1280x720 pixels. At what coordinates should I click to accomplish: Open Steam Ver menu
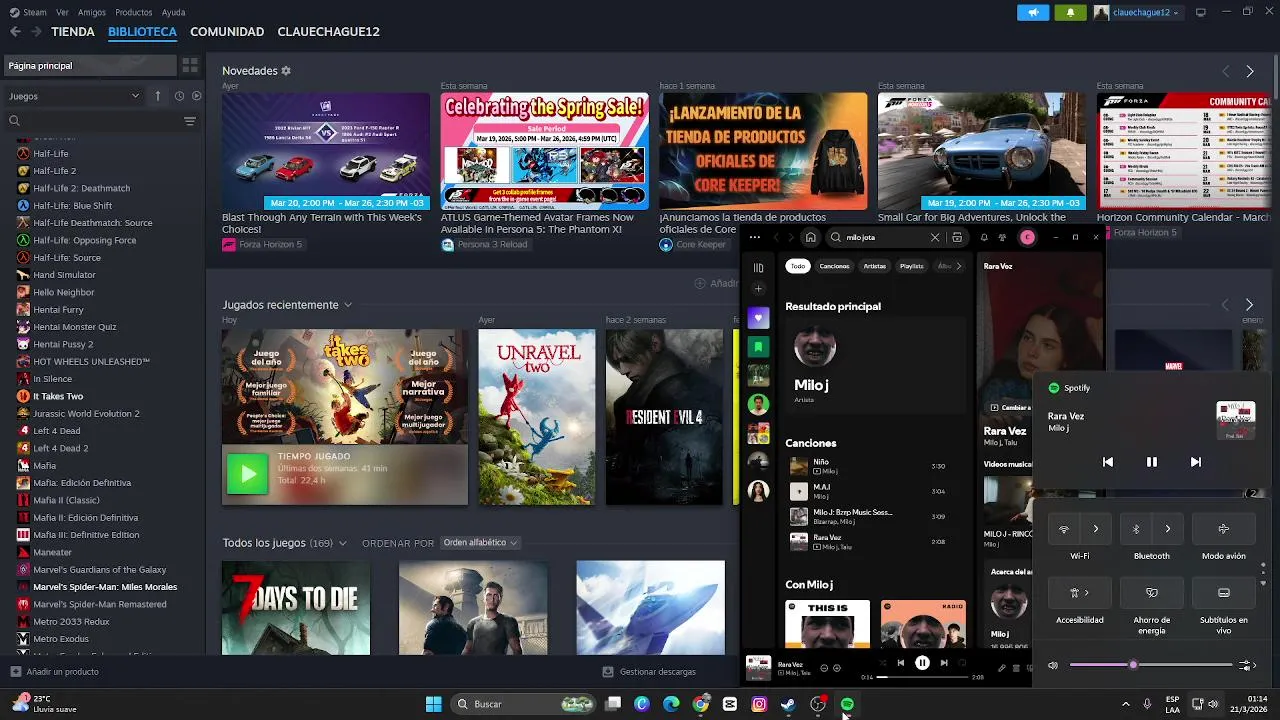click(63, 12)
